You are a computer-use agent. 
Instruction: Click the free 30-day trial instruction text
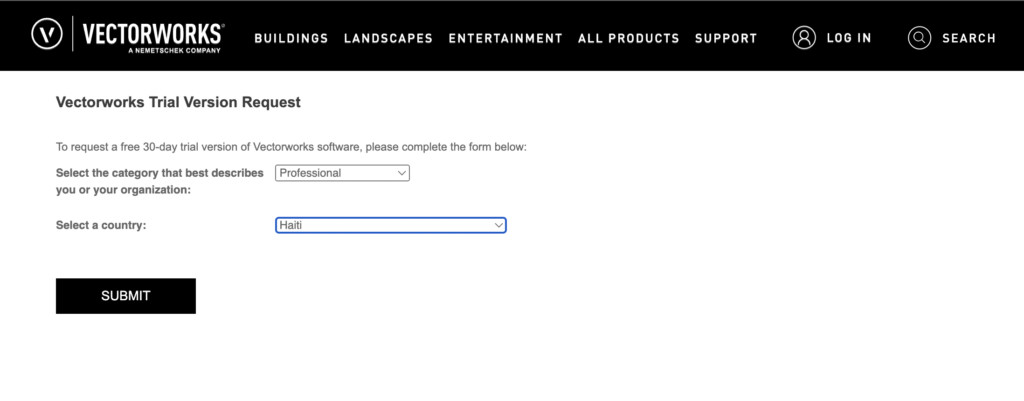pos(291,147)
